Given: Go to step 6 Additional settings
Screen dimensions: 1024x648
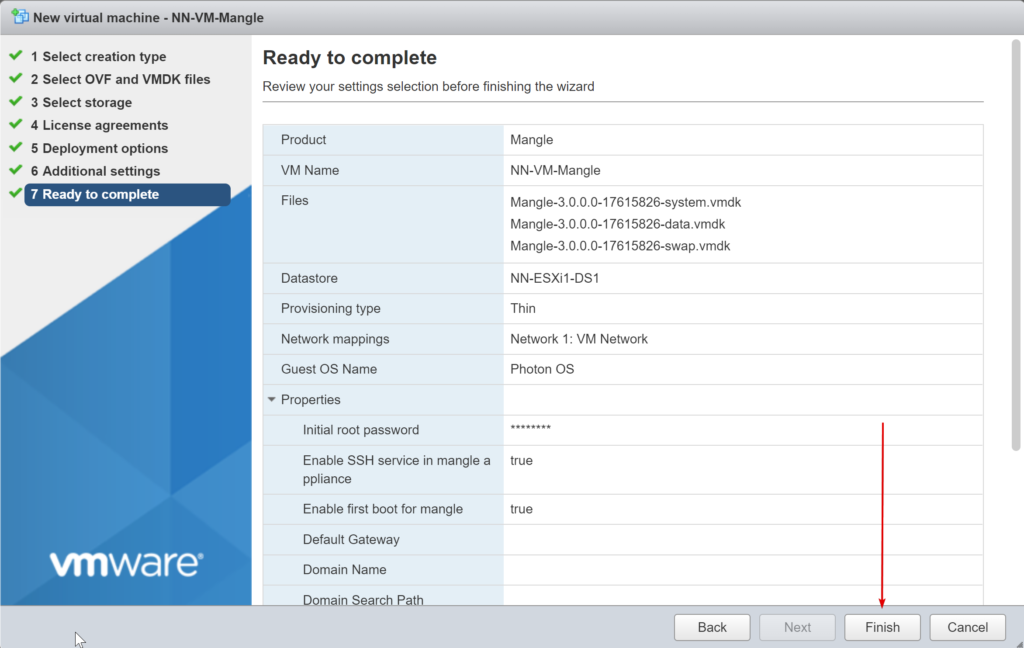Looking at the screenshot, I should pos(95,171).
